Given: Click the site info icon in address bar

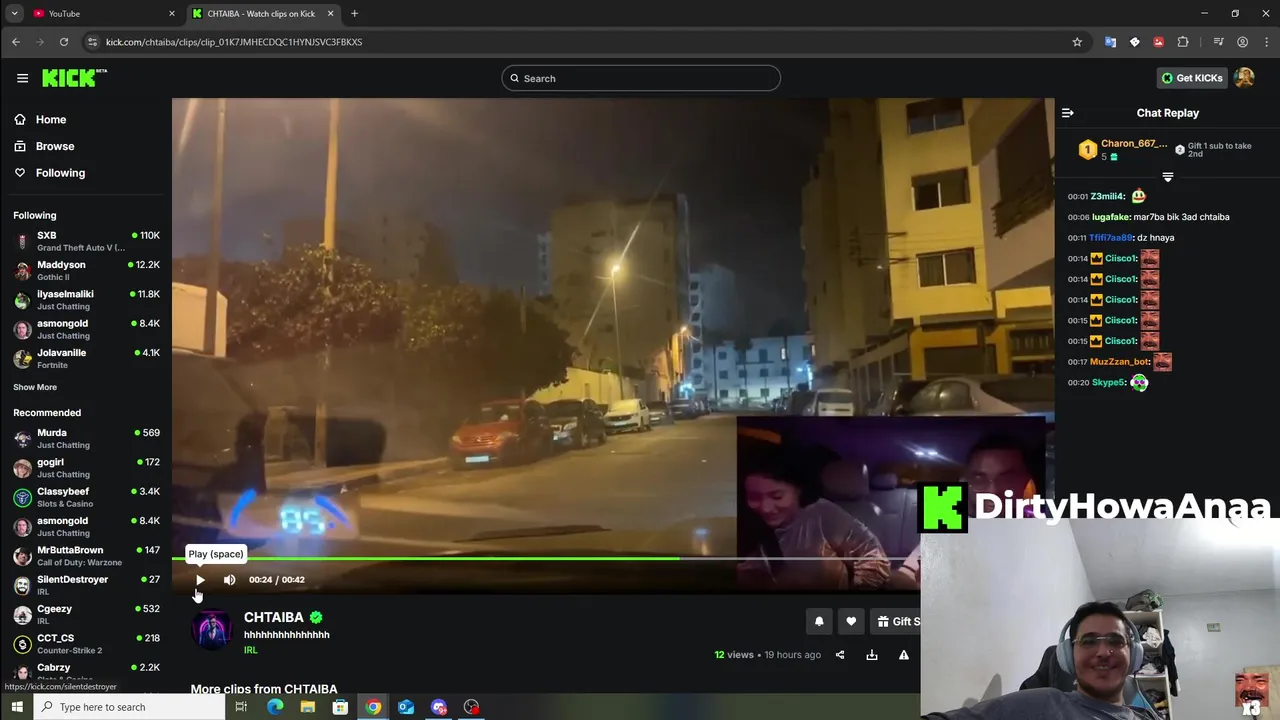Looking at the screenshot, I should [93, 42].
